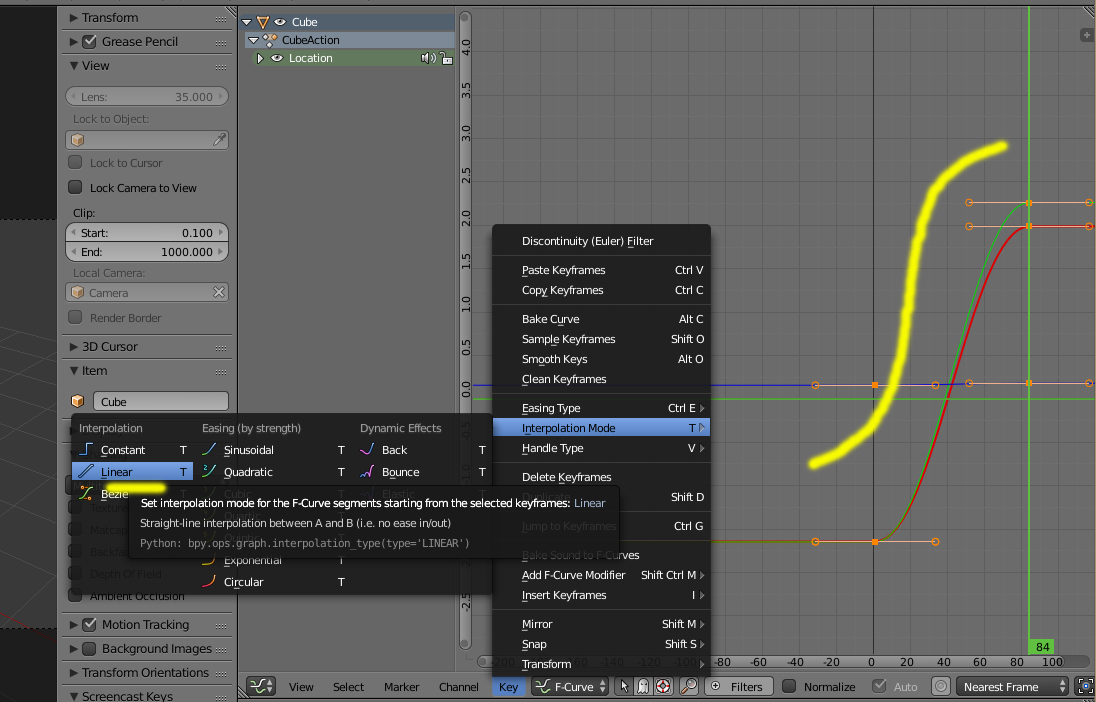Toggle the Lock Camera to View checkbox
The height and width of the screenshot is (702, 1096).
[x=75, y=188]
